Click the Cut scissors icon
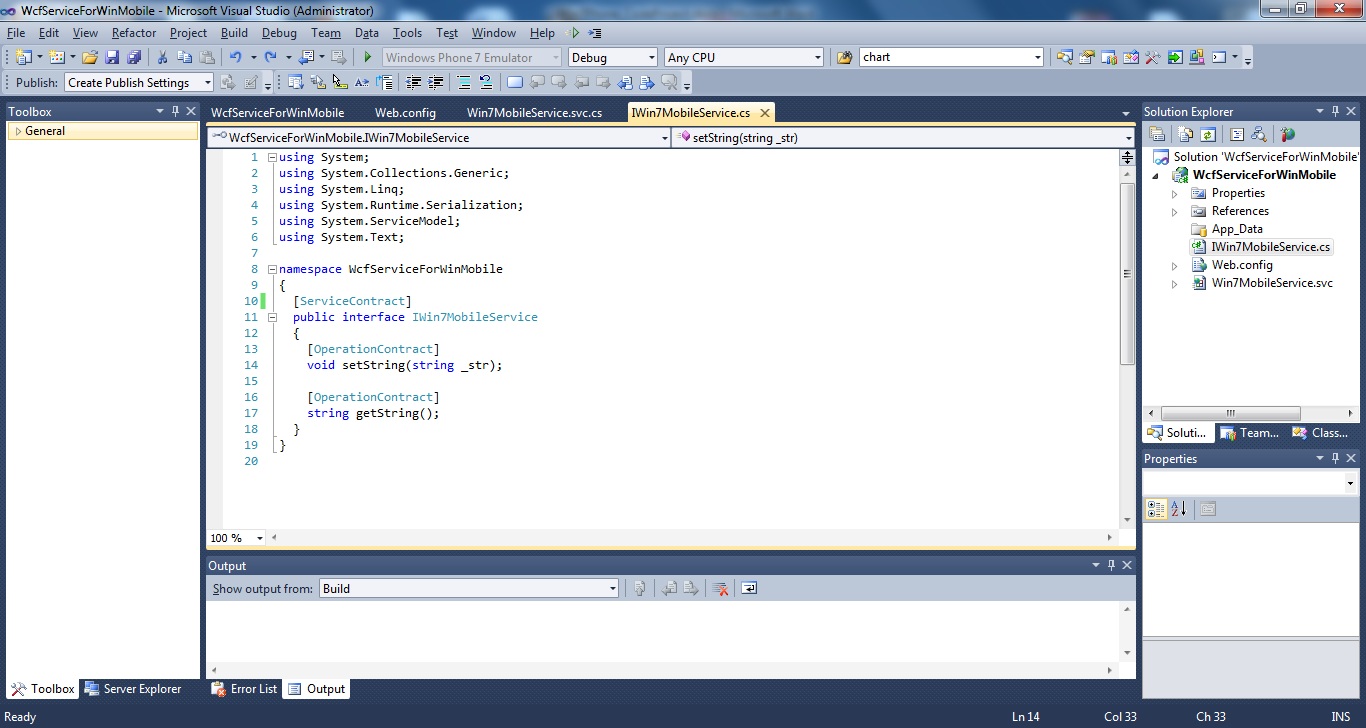Viewport: 1366px width, 728px height. [162, 57]
